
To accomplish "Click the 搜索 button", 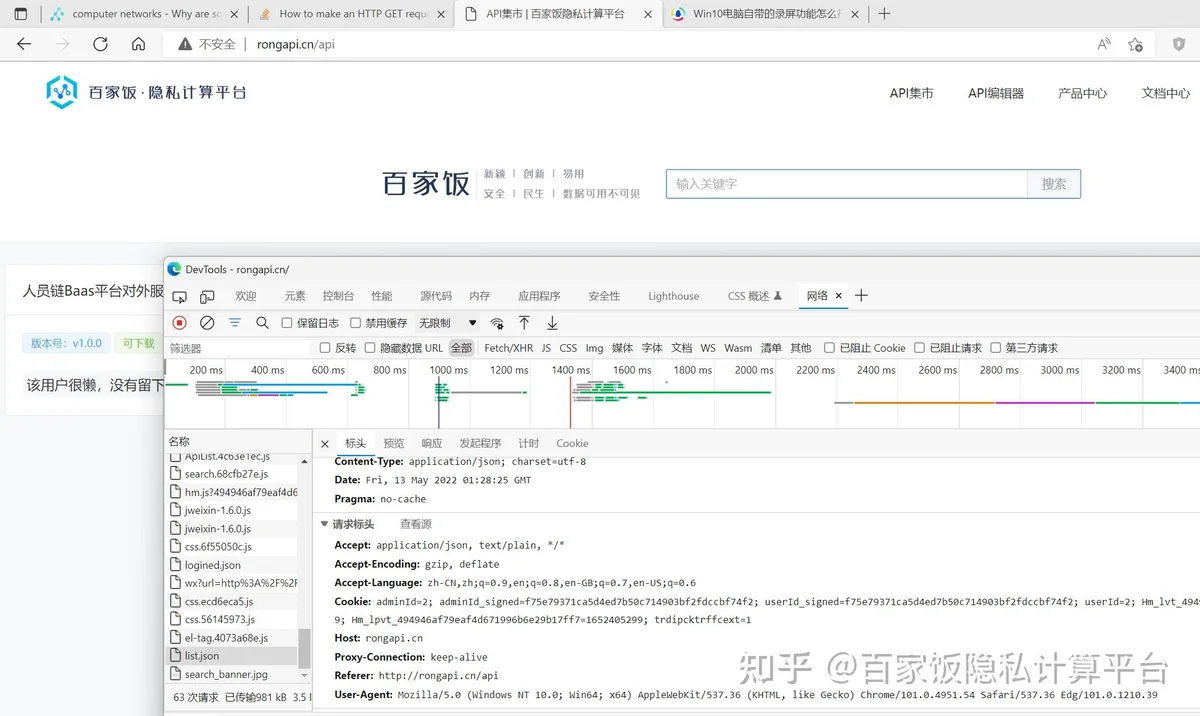I will pos(1054,184).
